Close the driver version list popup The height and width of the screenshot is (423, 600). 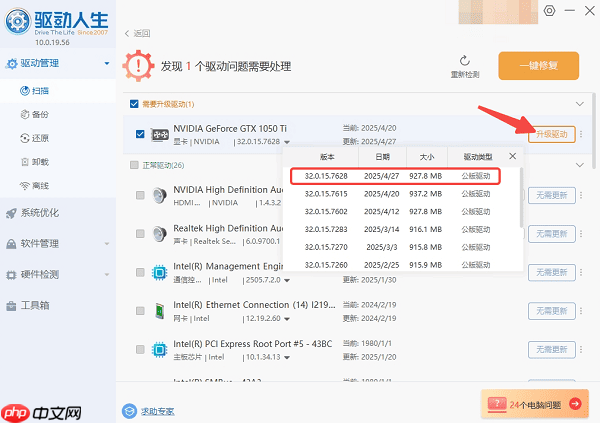(512, 156)
